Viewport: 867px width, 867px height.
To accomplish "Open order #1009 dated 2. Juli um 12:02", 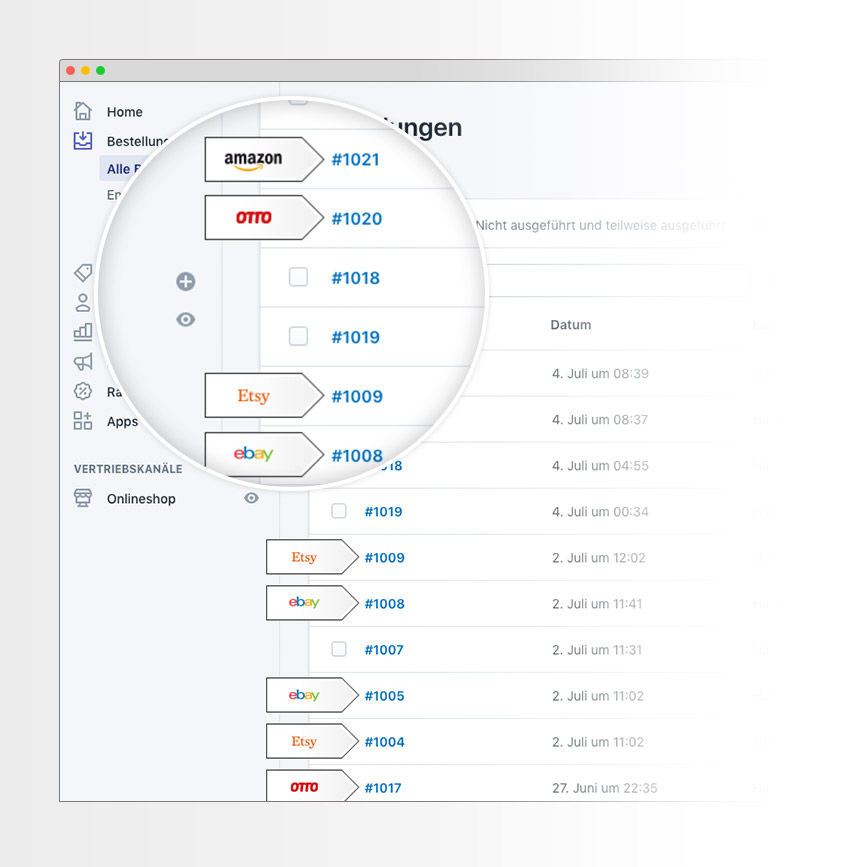I will [x=384, y=557].
